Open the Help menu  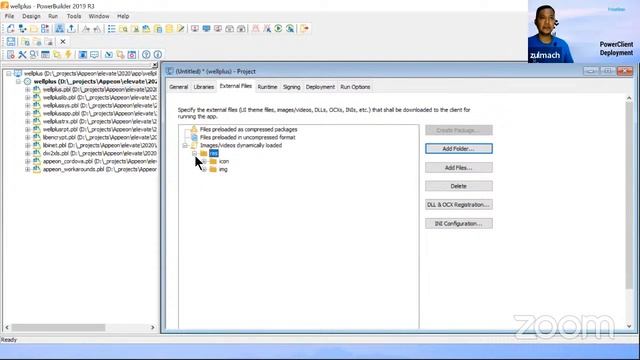point(123,16)
